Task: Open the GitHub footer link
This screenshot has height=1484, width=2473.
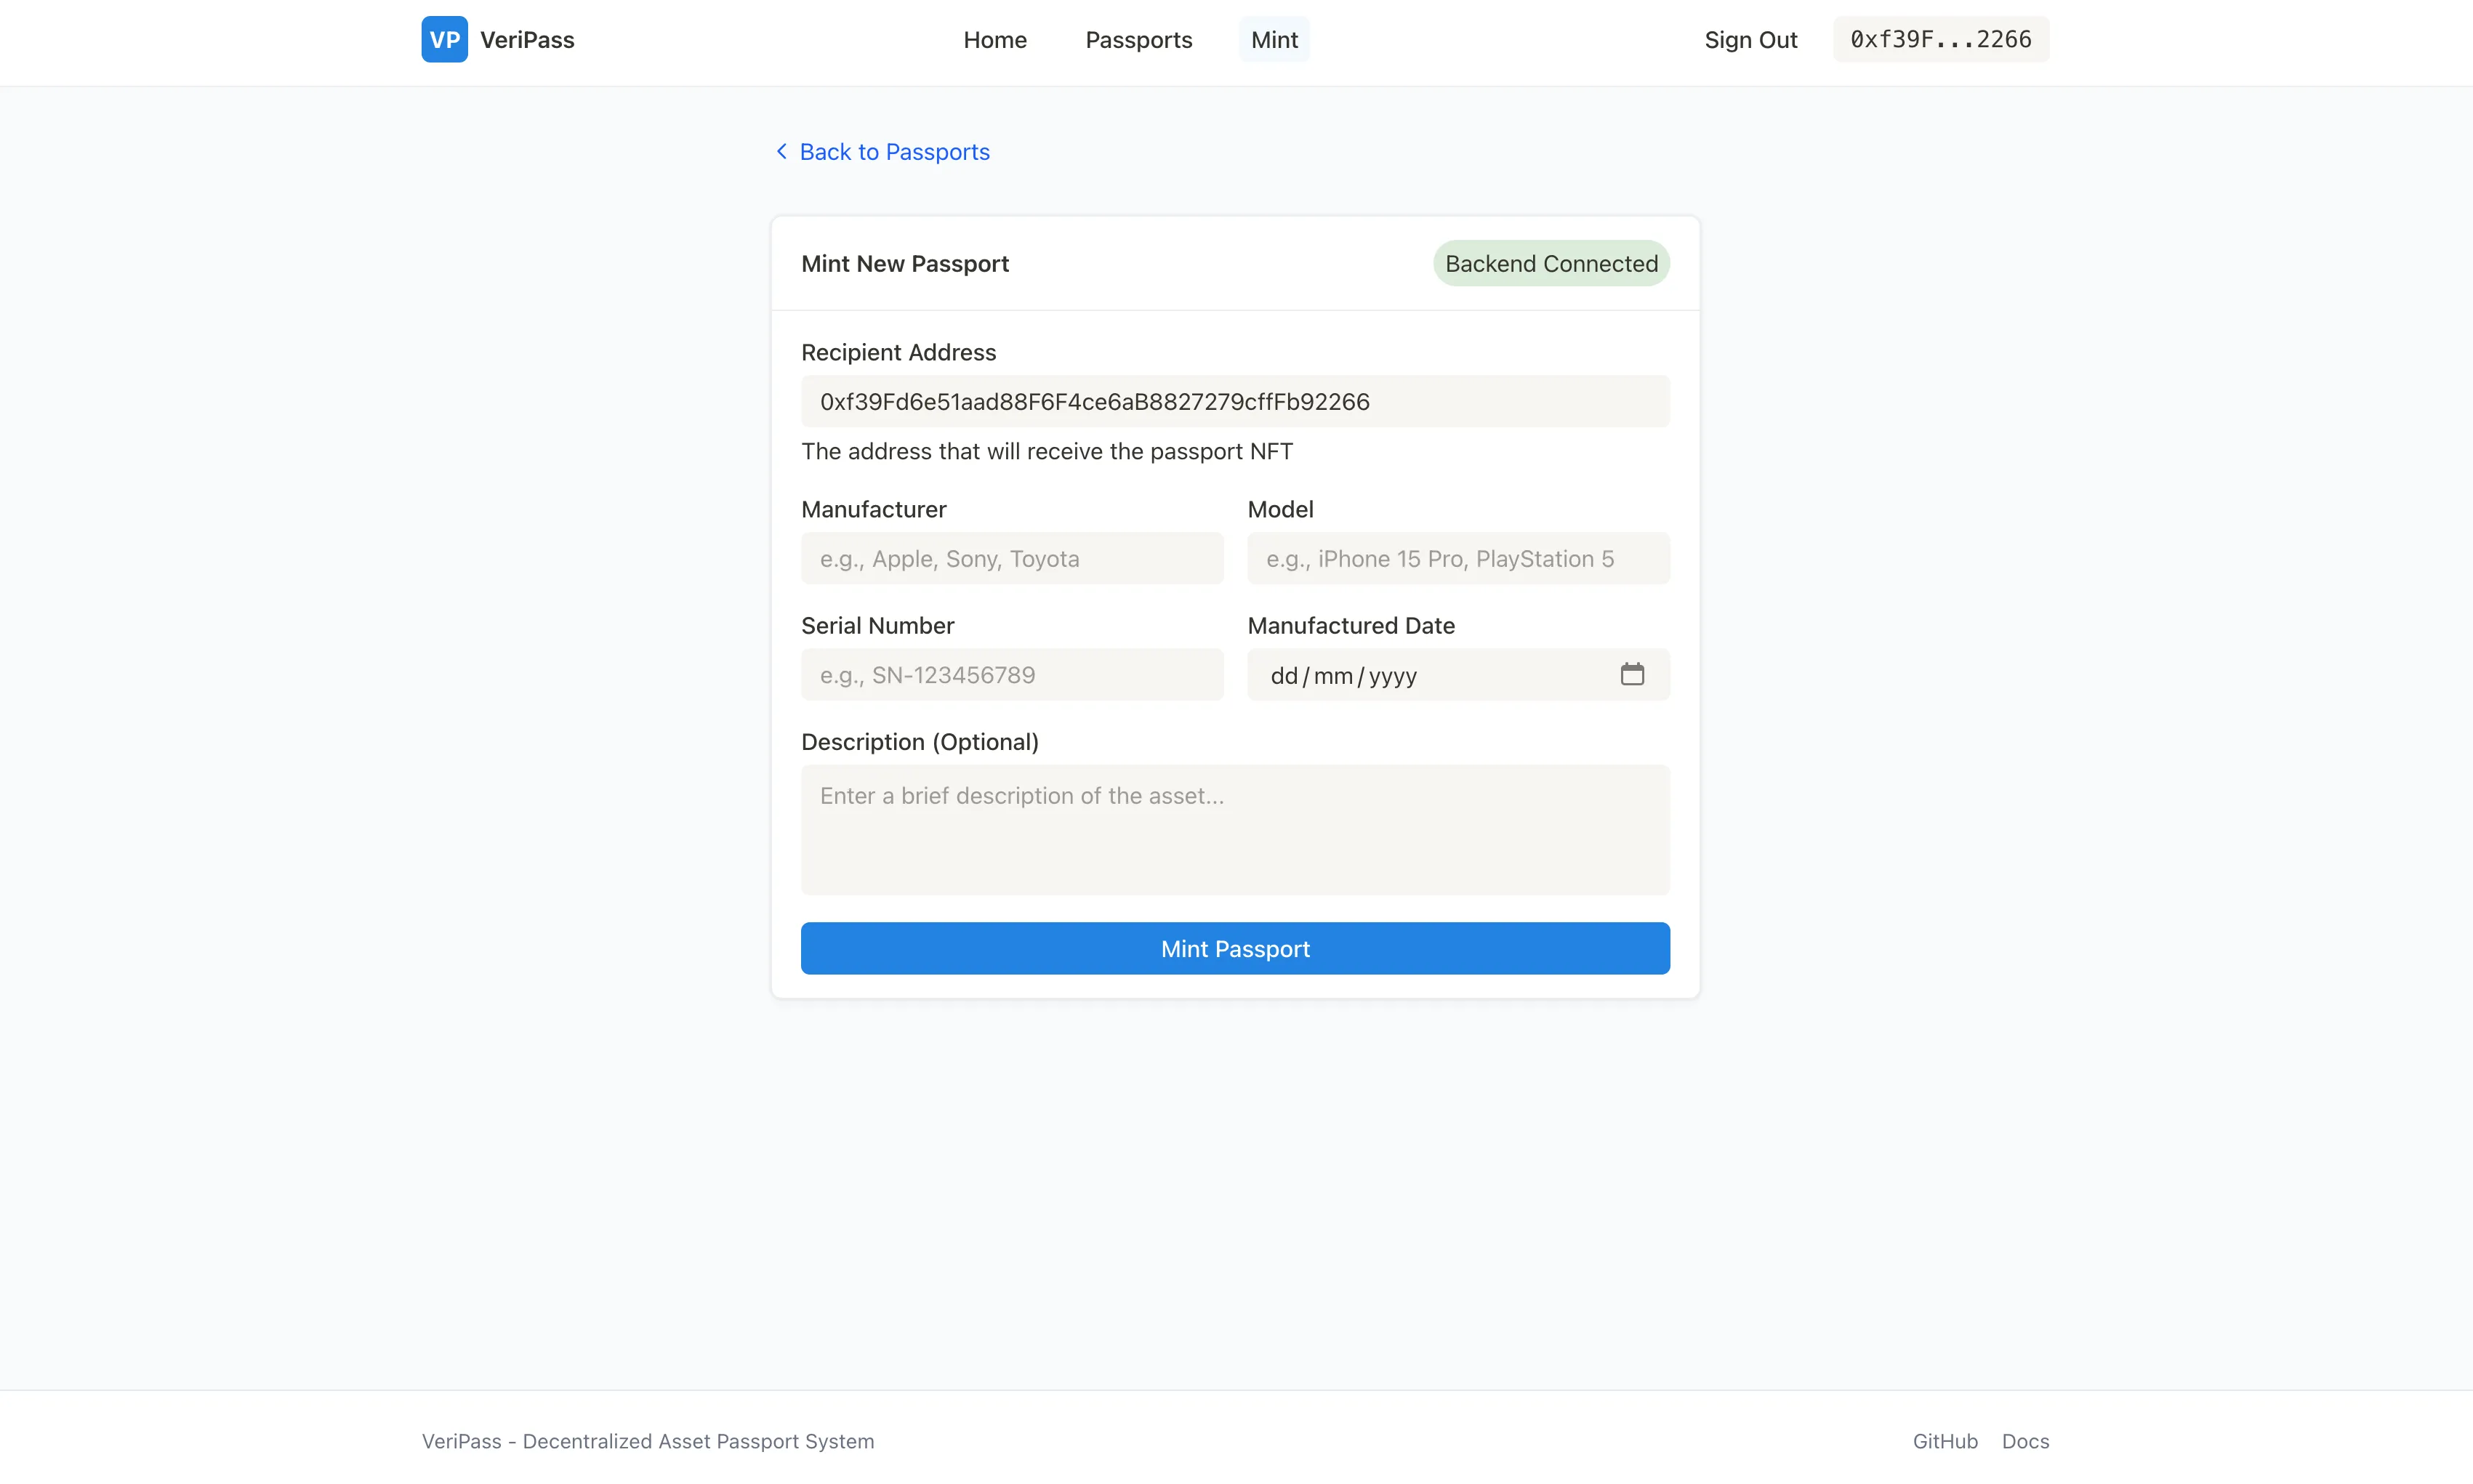Action: pyautogui.click(x=1944, y=1441)
